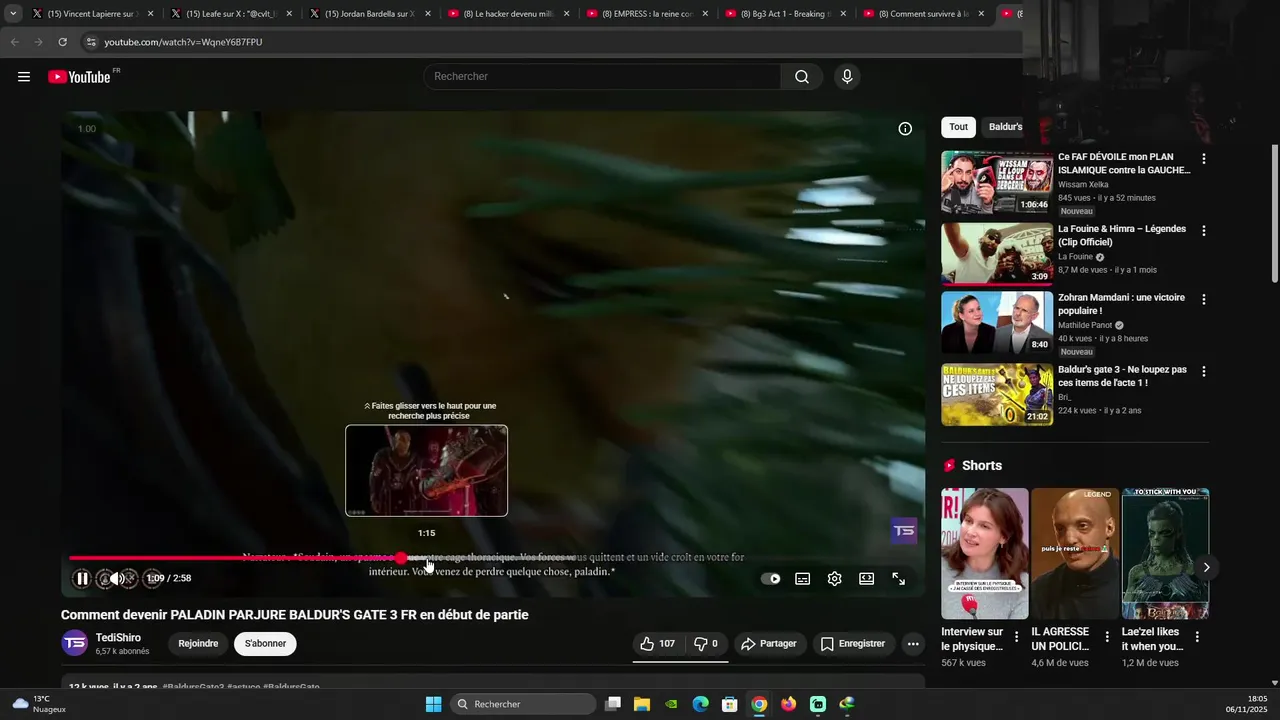Open Firefox from the taskbar
Image resolution: width=1280 pixels, height=720 pixels.
[789, 704]
